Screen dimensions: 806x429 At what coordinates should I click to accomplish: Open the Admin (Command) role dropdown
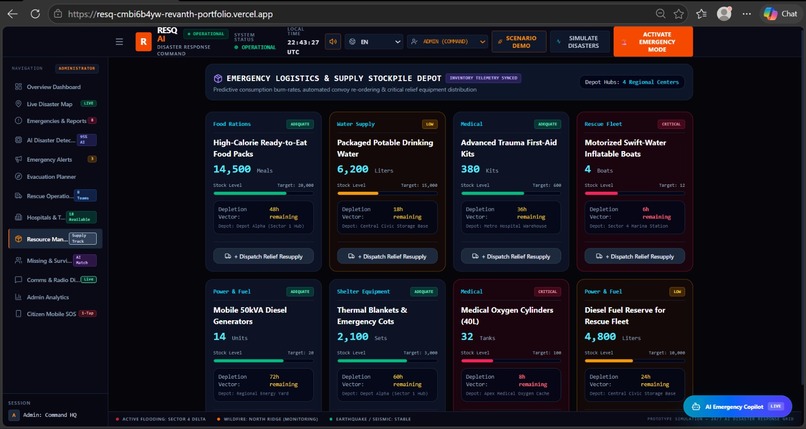447,42
